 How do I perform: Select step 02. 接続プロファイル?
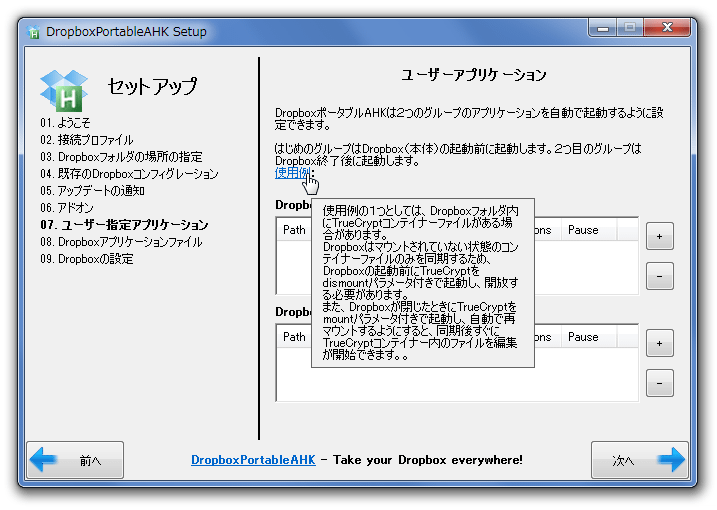[x=87, y=140]
